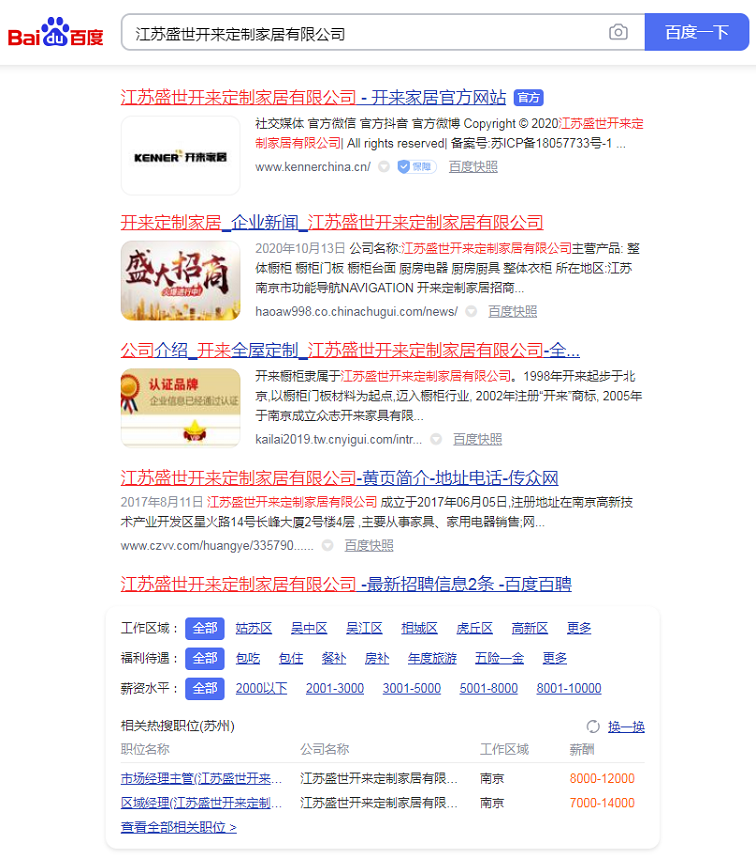Filter benefits by 年度旅游
The height and width of the screenshot is (859, 756).
click(x=432, y=658)
